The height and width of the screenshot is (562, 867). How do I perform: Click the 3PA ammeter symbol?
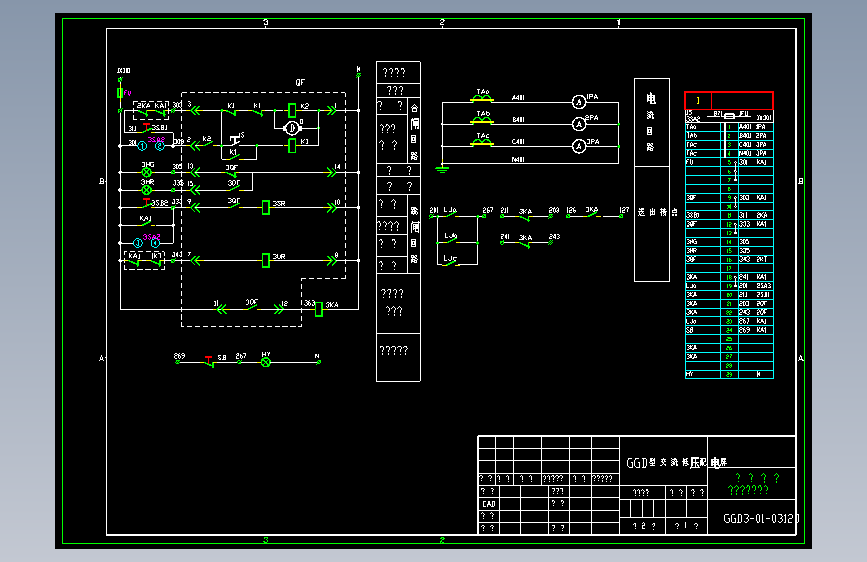pyautogui.click(x=578, y=146)
